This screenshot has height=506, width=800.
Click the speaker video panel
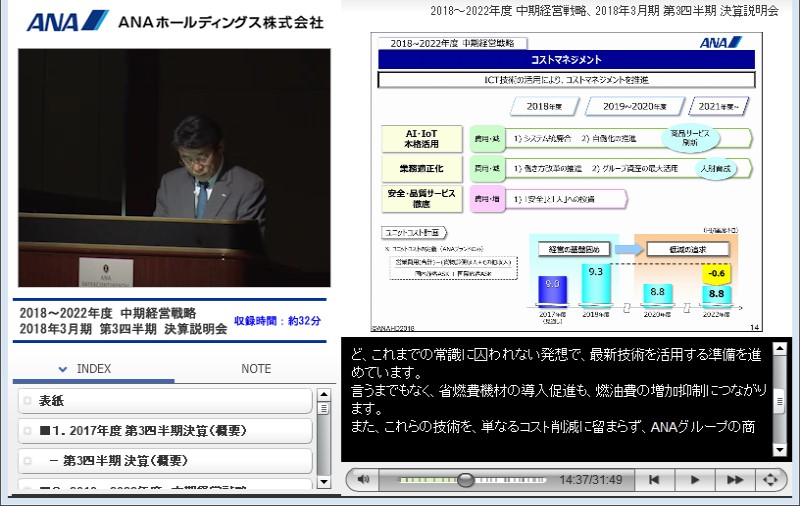pyautogui.click(x=174, y=168)
